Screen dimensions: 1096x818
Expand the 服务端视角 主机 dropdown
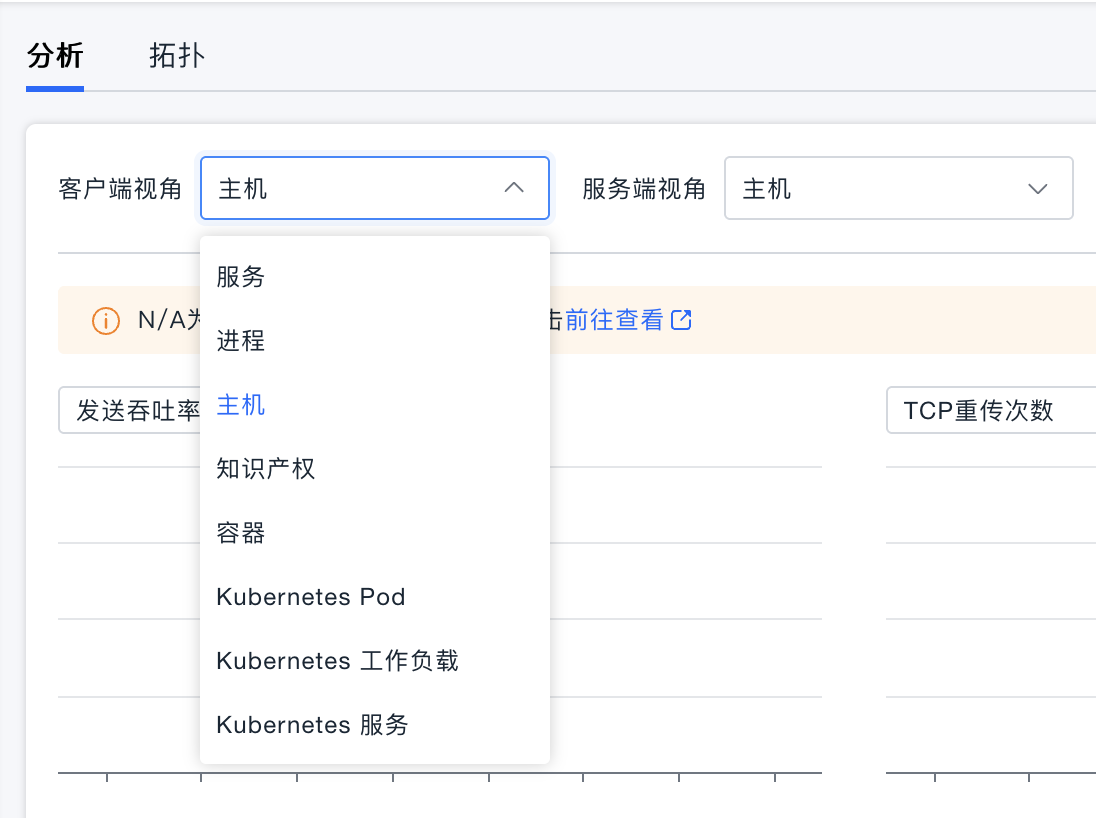tap(880, 188)
